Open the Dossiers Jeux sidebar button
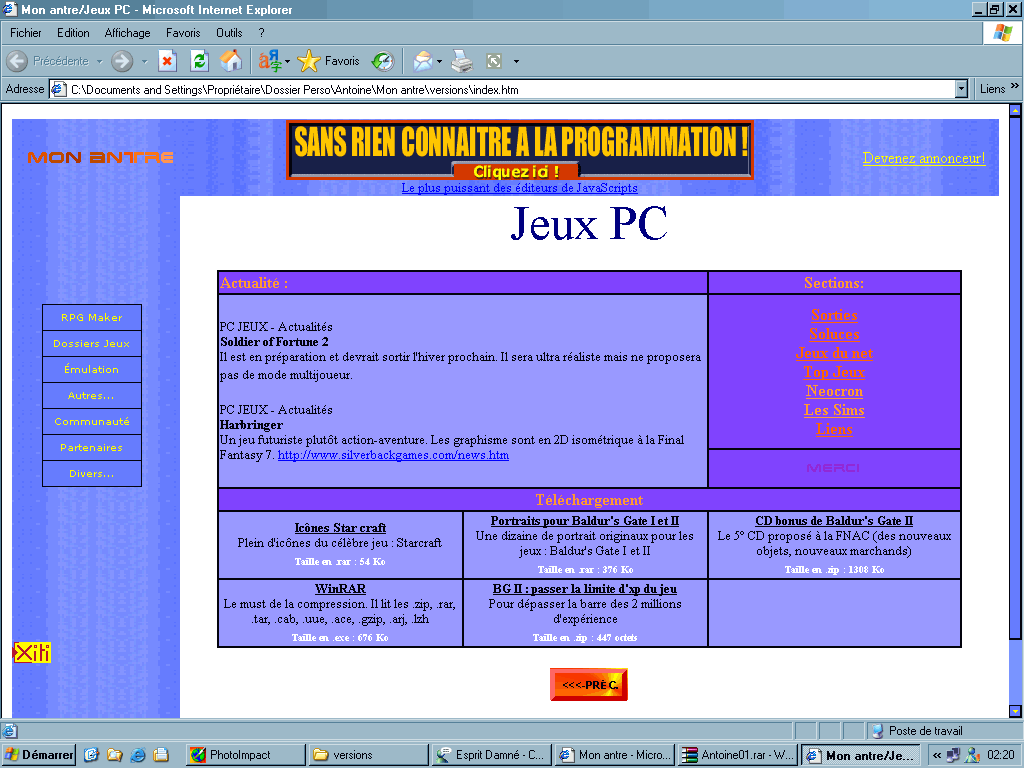This screenshot has height=768, width=1024. pos(92,344)
